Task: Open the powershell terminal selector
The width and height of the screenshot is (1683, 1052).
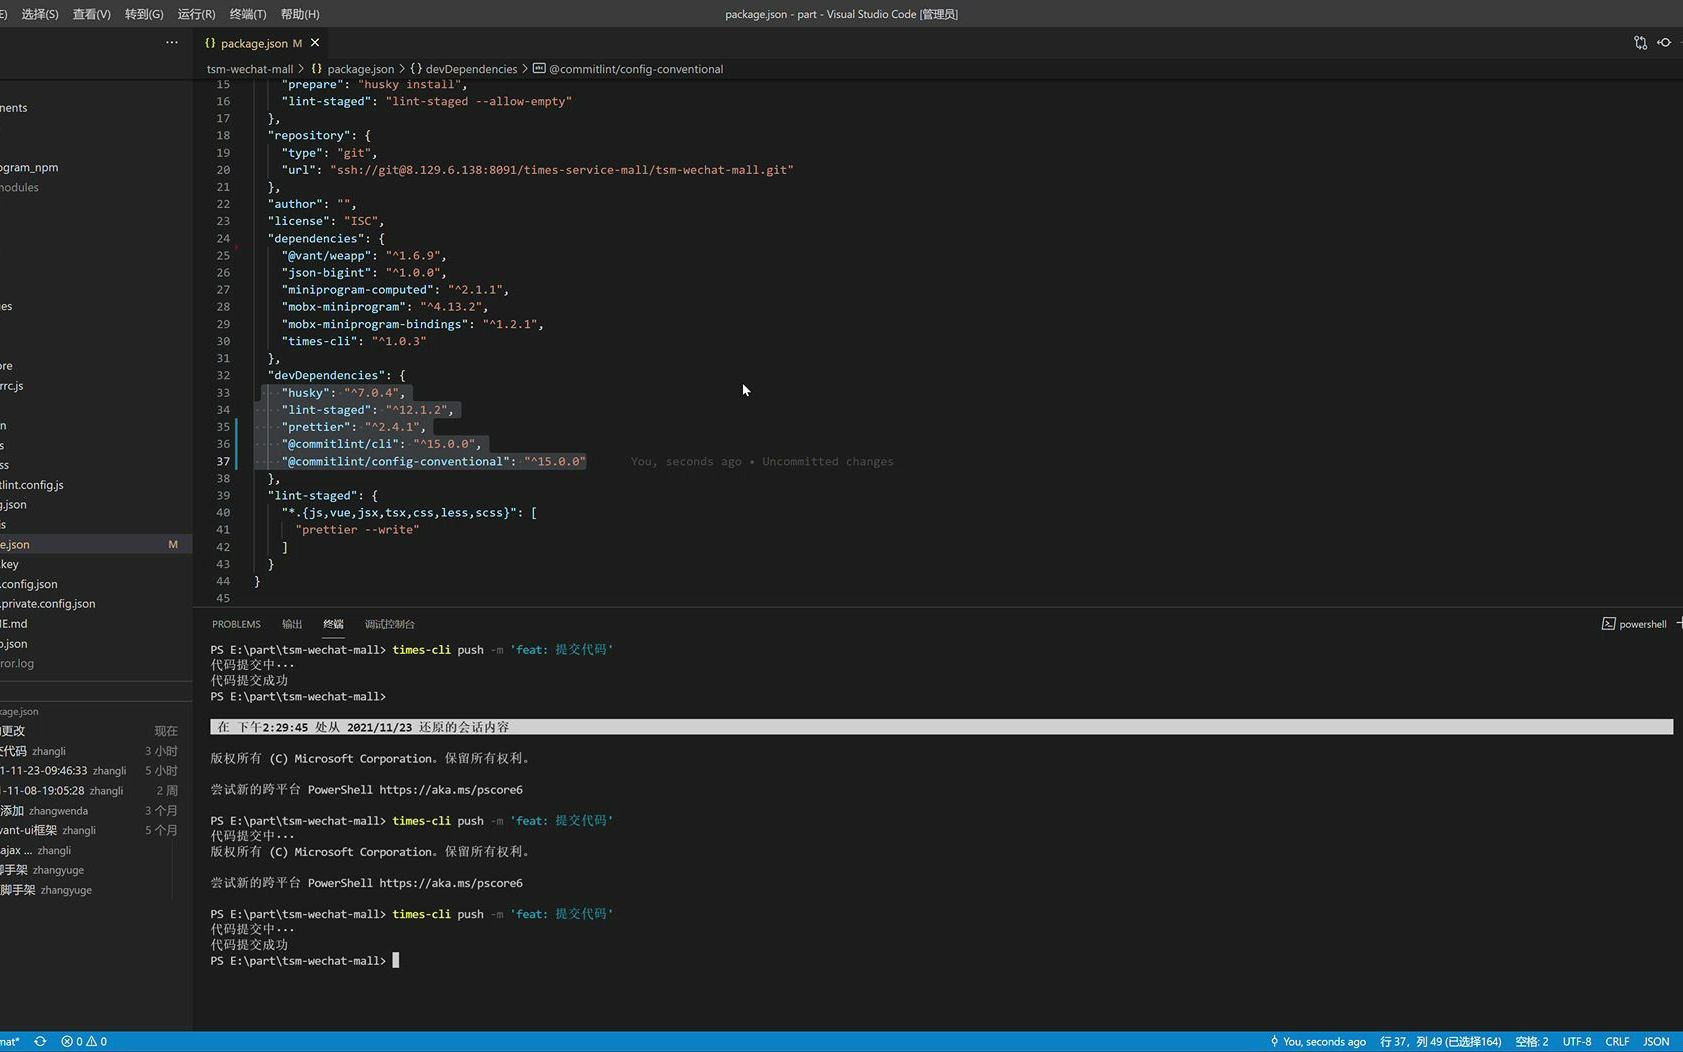Action: coord(1634,624)
